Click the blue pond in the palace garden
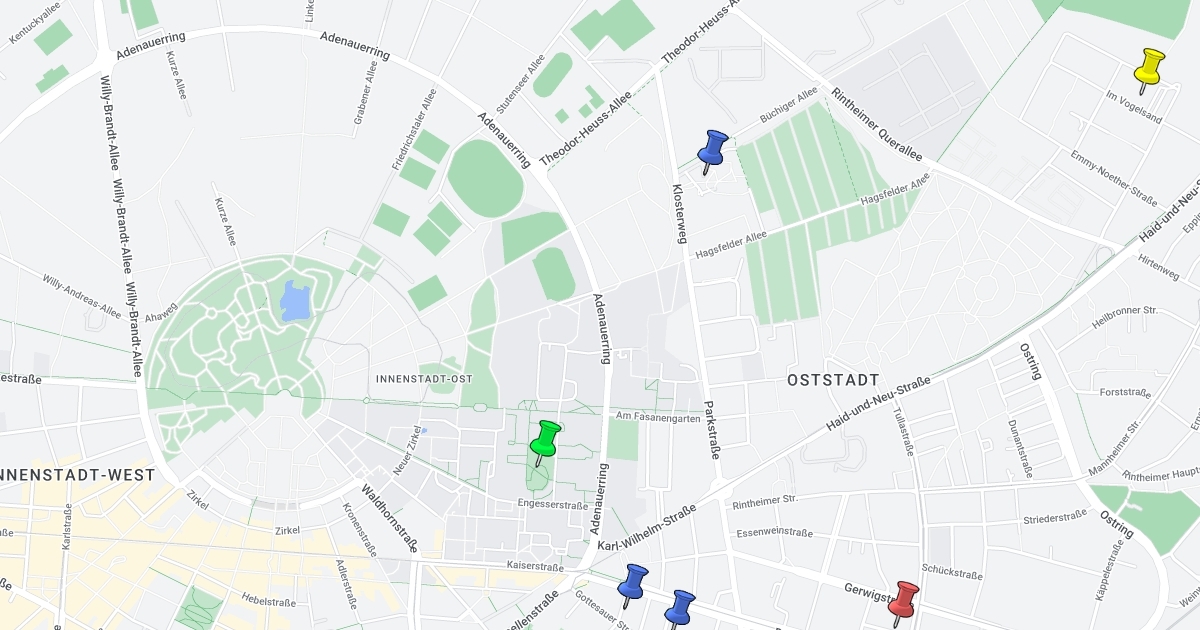The height and width of the screenshot is (630, 1200). 296,300
